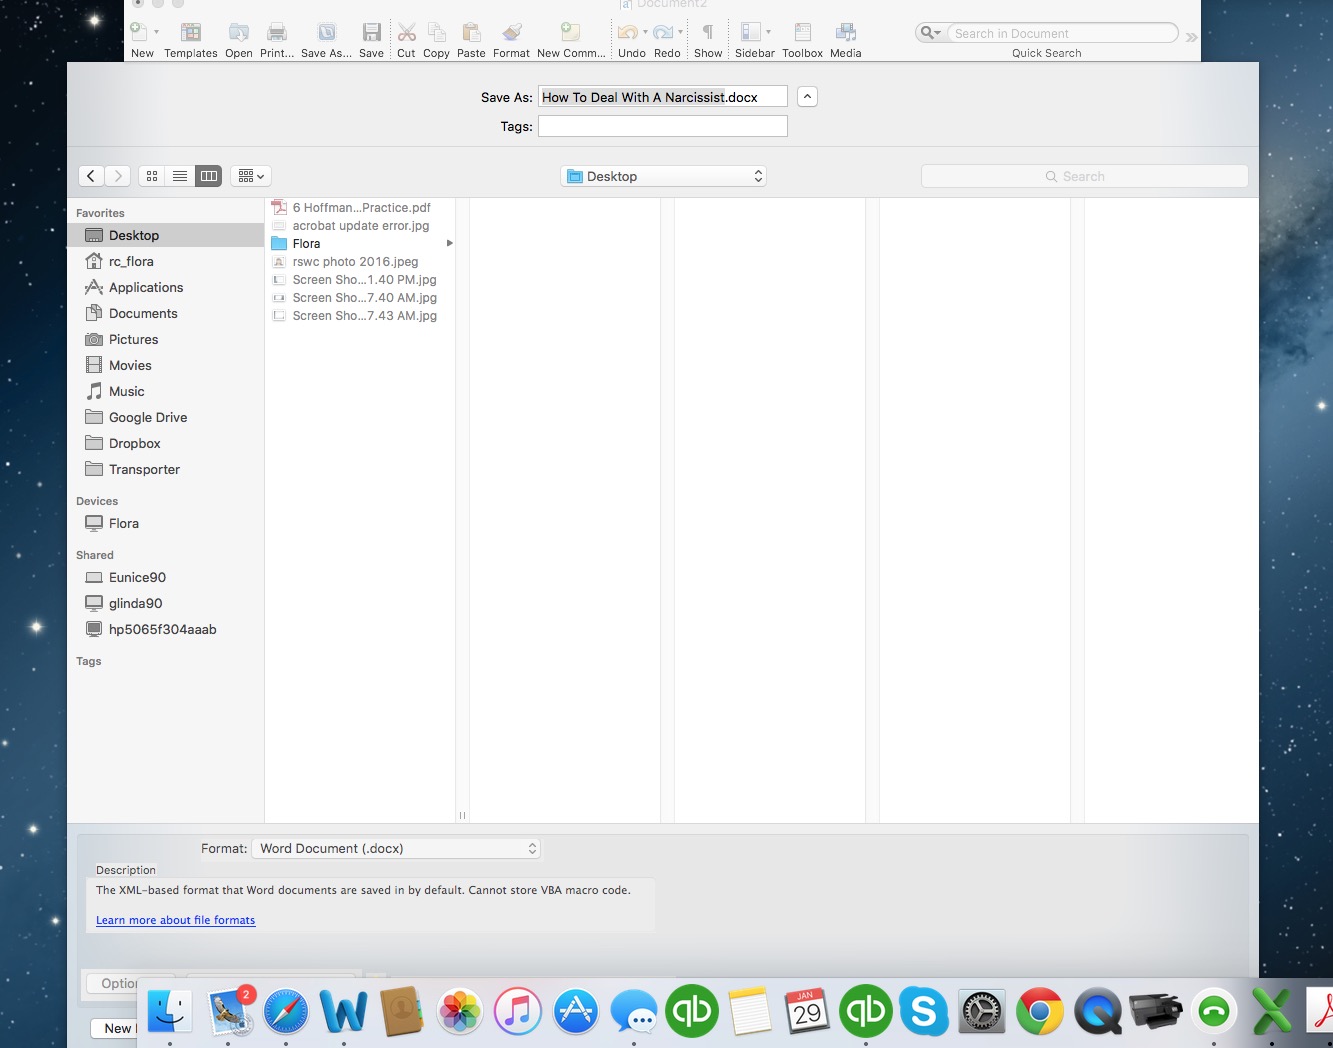Image resolution: width=1333 pixels, height=1048 pixels.
Task: Go back with the left arrow button
Action: point(91,176)
